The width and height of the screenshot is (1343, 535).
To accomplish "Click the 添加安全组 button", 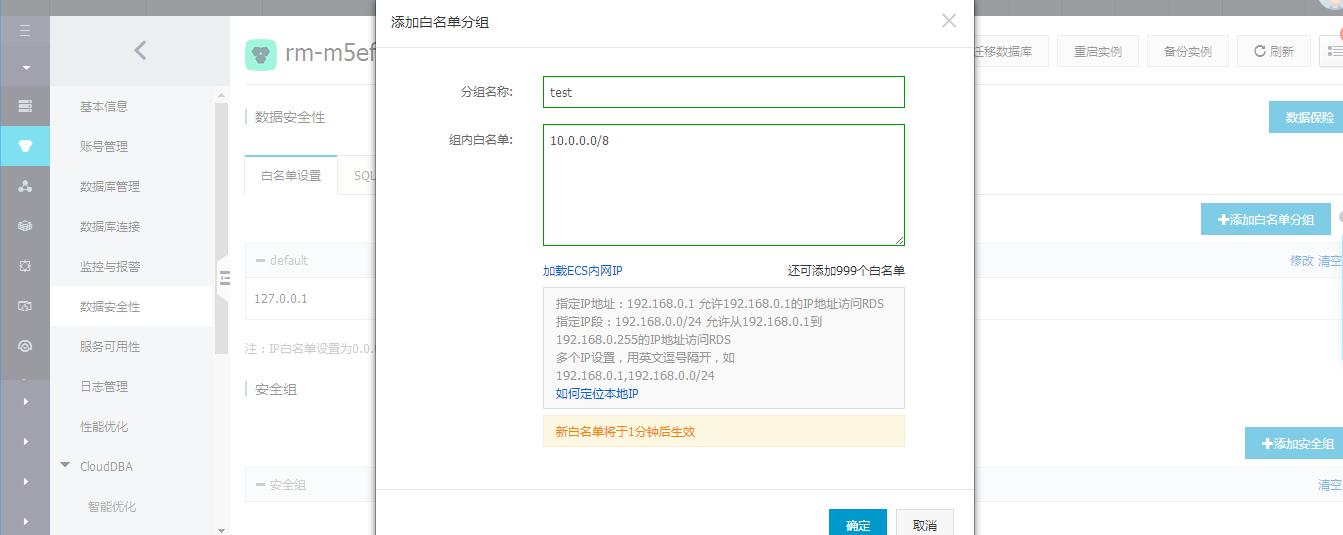I will pyautogui.click(x=1294, y=443).
